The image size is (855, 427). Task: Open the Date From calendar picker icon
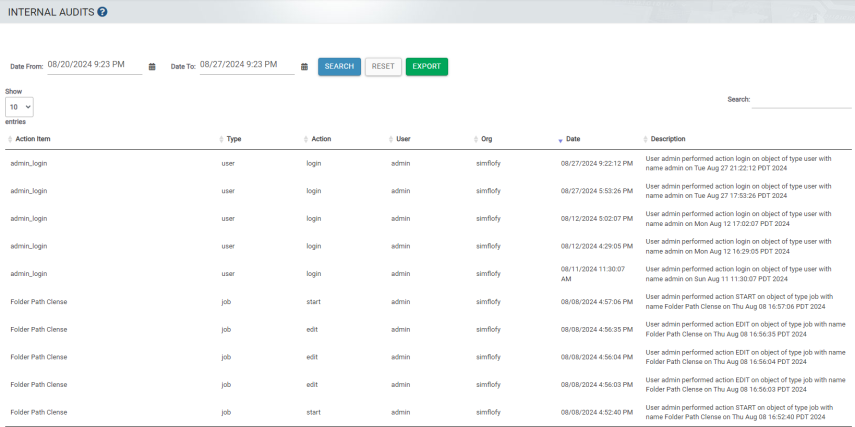(152, 67)
